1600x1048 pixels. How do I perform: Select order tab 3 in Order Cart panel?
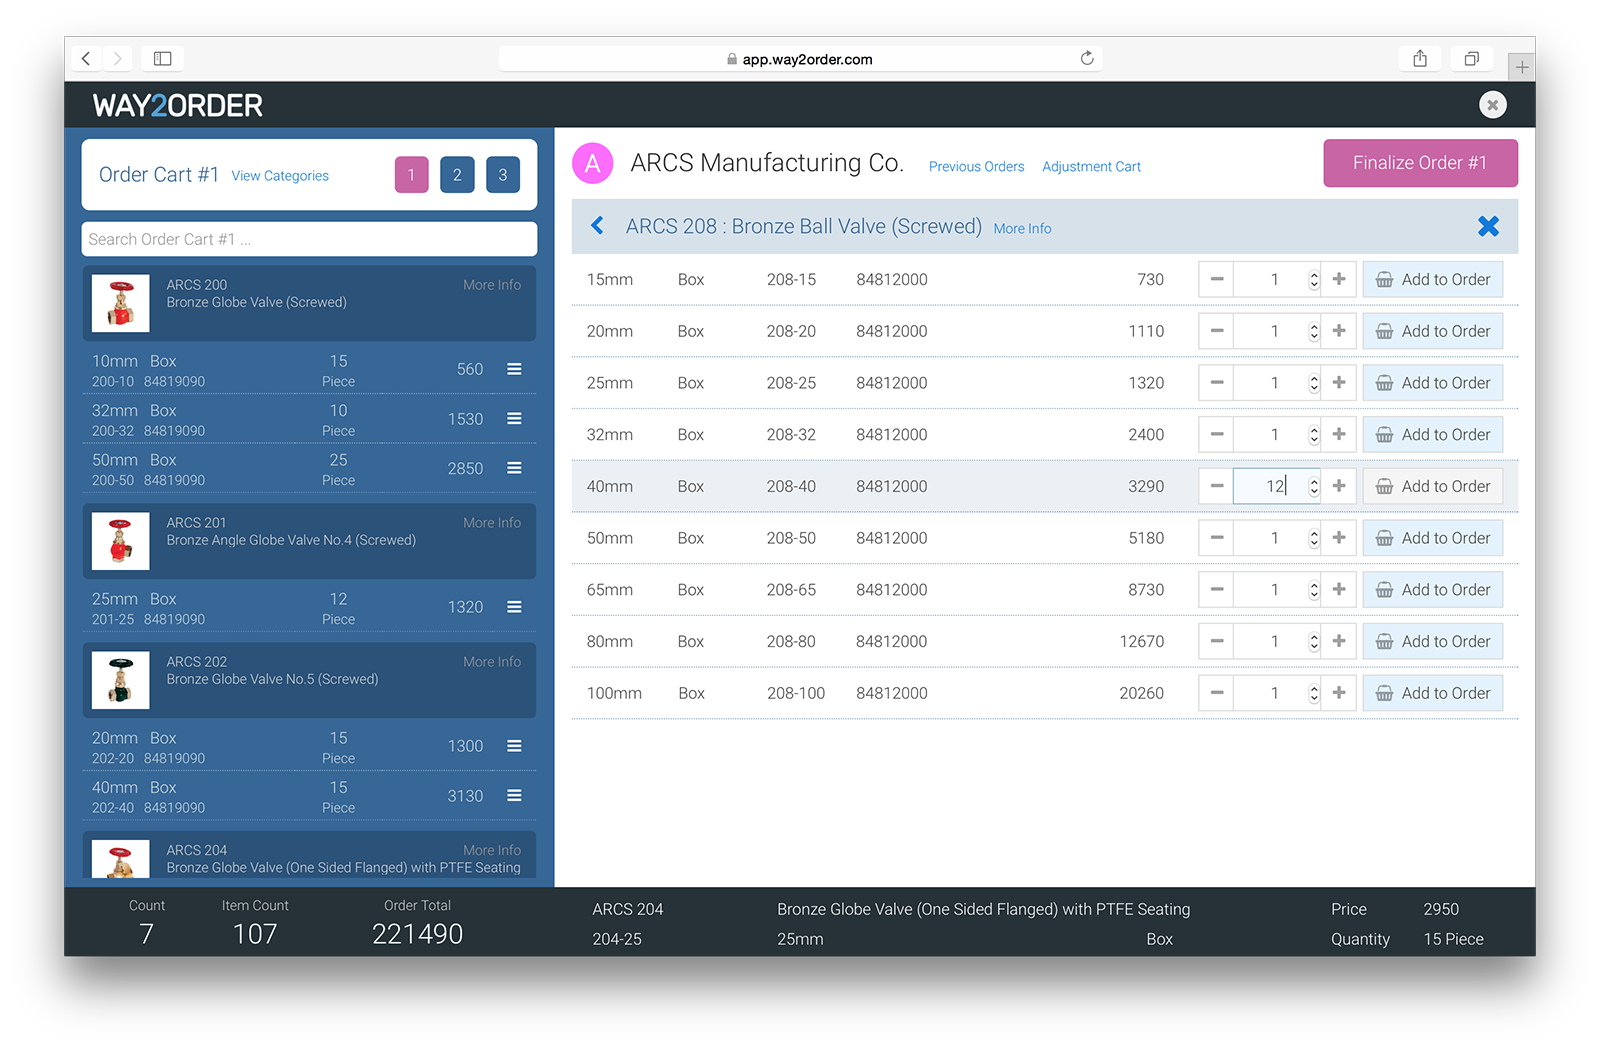[x=503, y=174]
